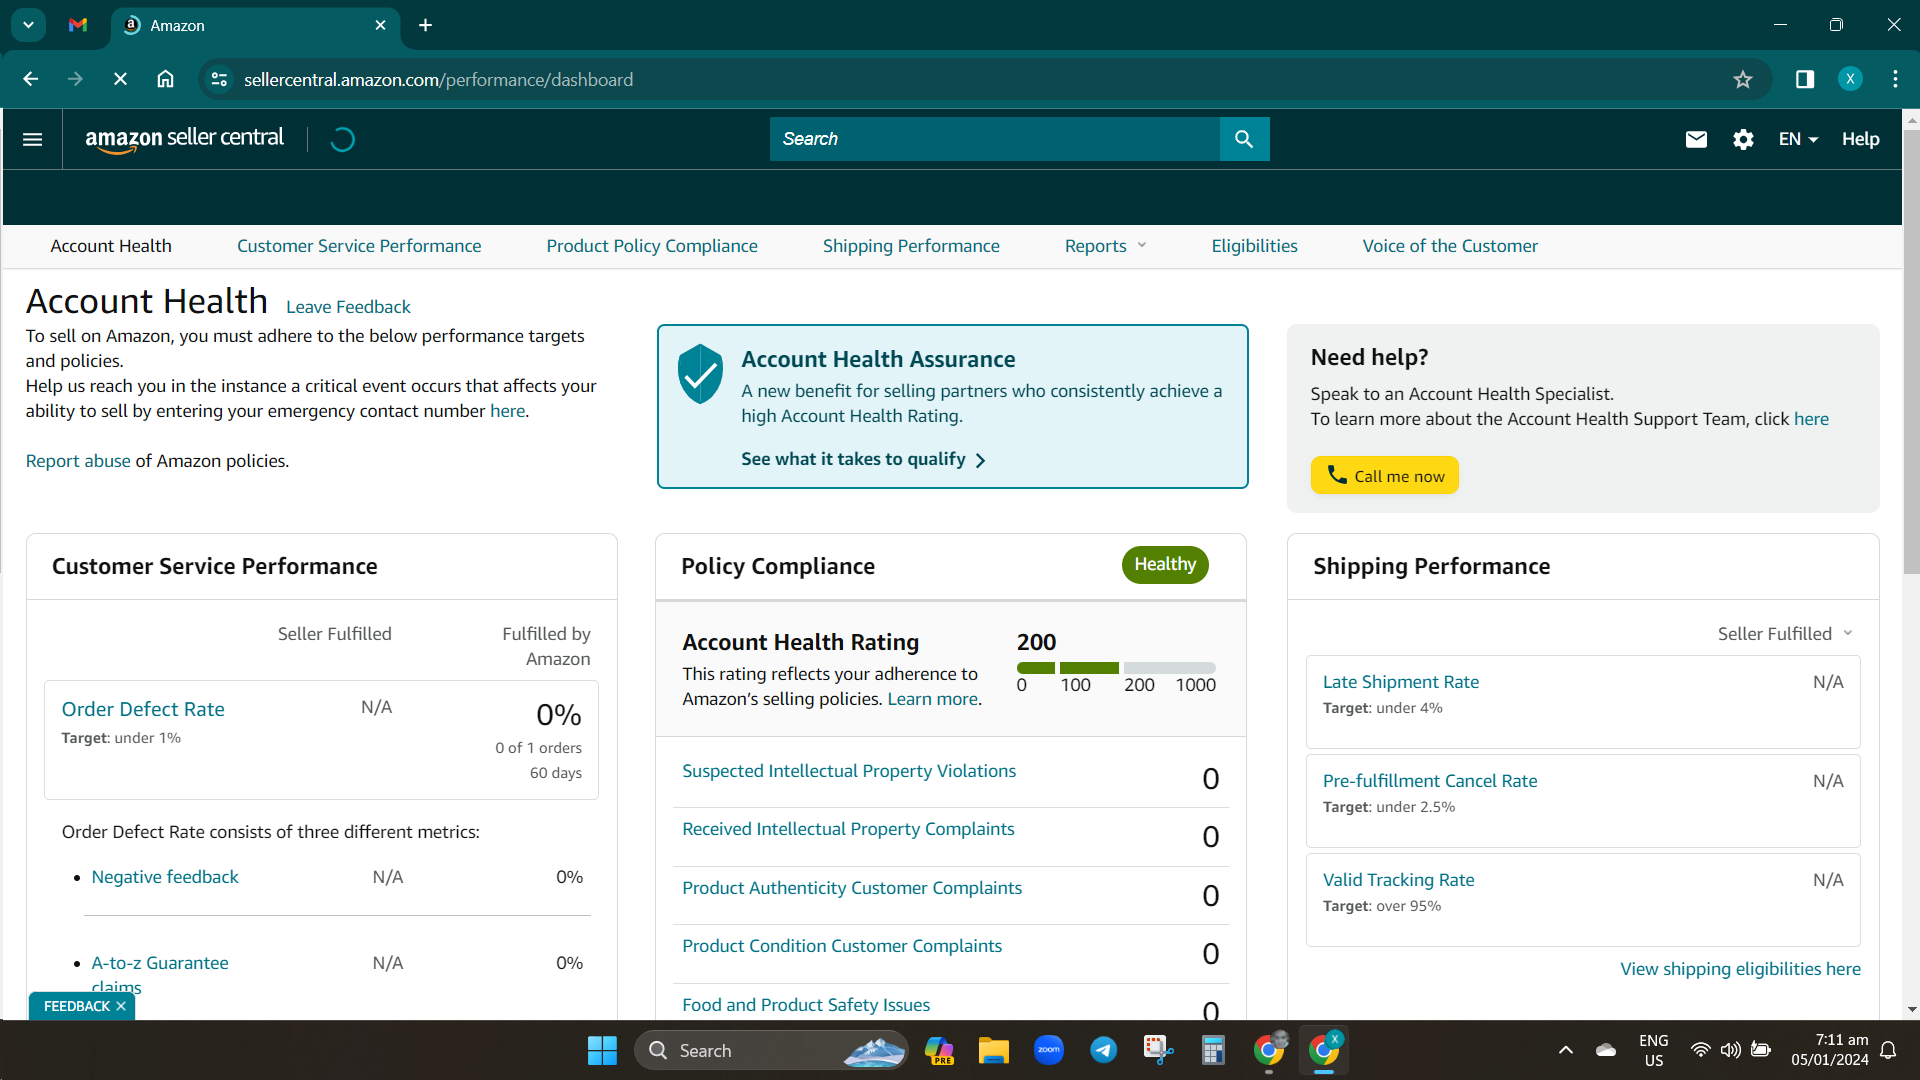
Task: Open Voice of the Customer tab
Action: click(1450, 246)
